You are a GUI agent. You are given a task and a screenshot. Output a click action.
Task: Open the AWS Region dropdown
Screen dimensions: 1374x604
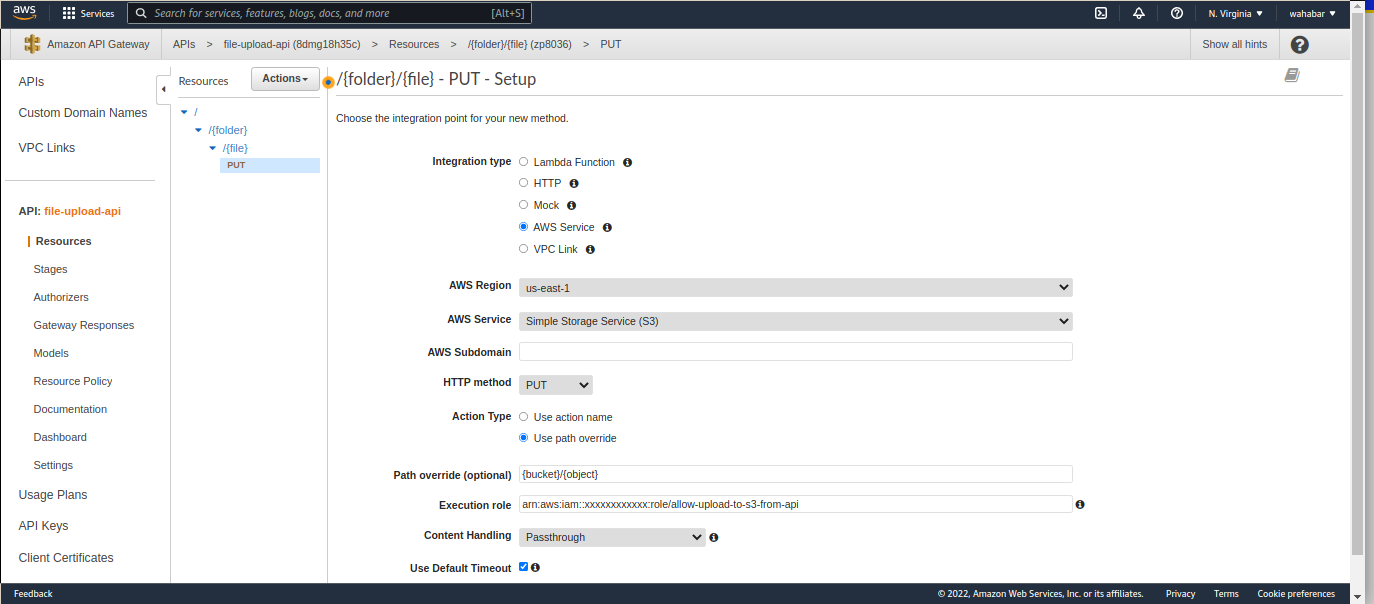[x=795, y=288]
